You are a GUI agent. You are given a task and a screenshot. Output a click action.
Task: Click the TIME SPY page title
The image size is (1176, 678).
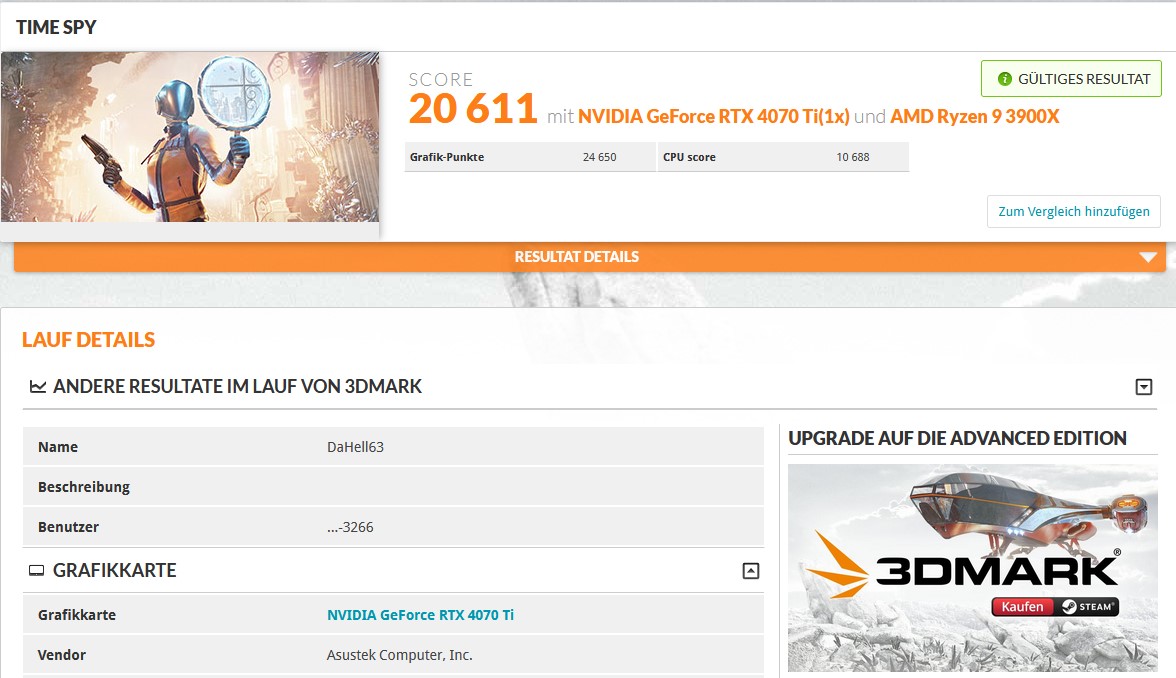click(56, 27)
